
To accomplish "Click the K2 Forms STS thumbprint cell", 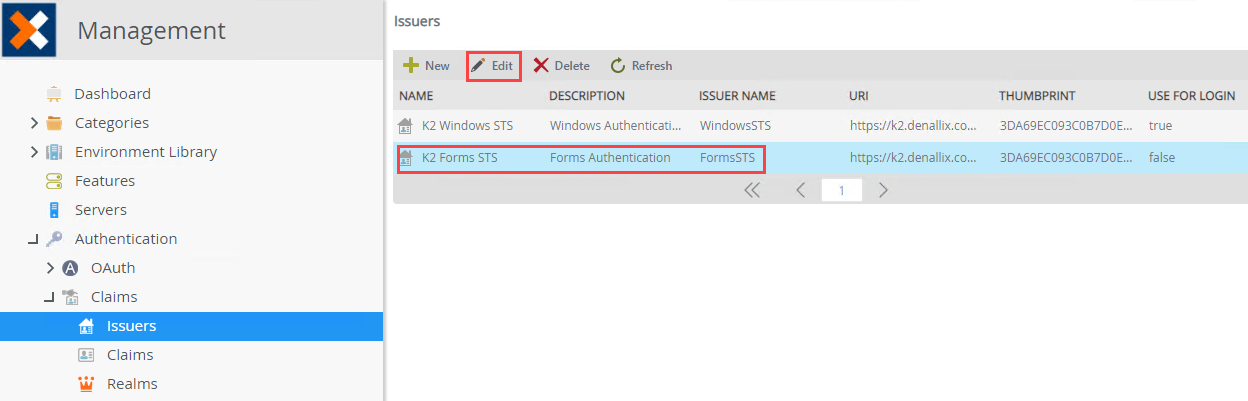I will (x=1066, y=158).
